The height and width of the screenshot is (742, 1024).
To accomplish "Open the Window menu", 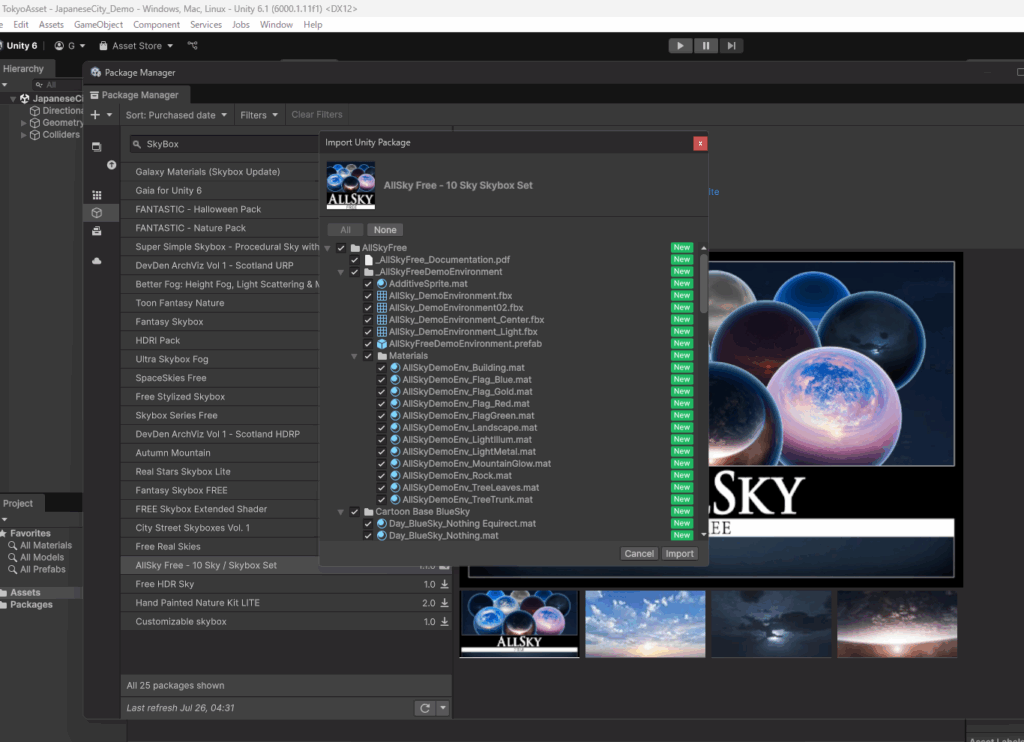I will click(x=276, y=25).
